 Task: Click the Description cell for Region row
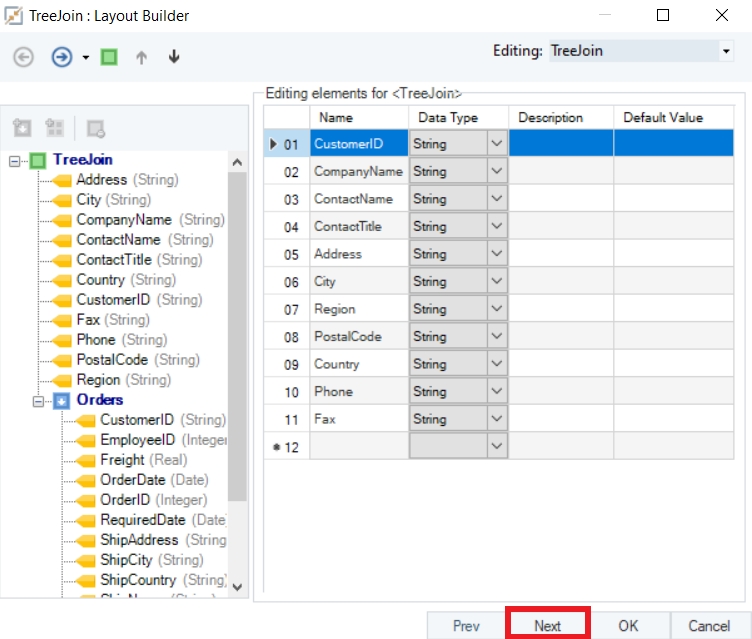pos(560,309)
